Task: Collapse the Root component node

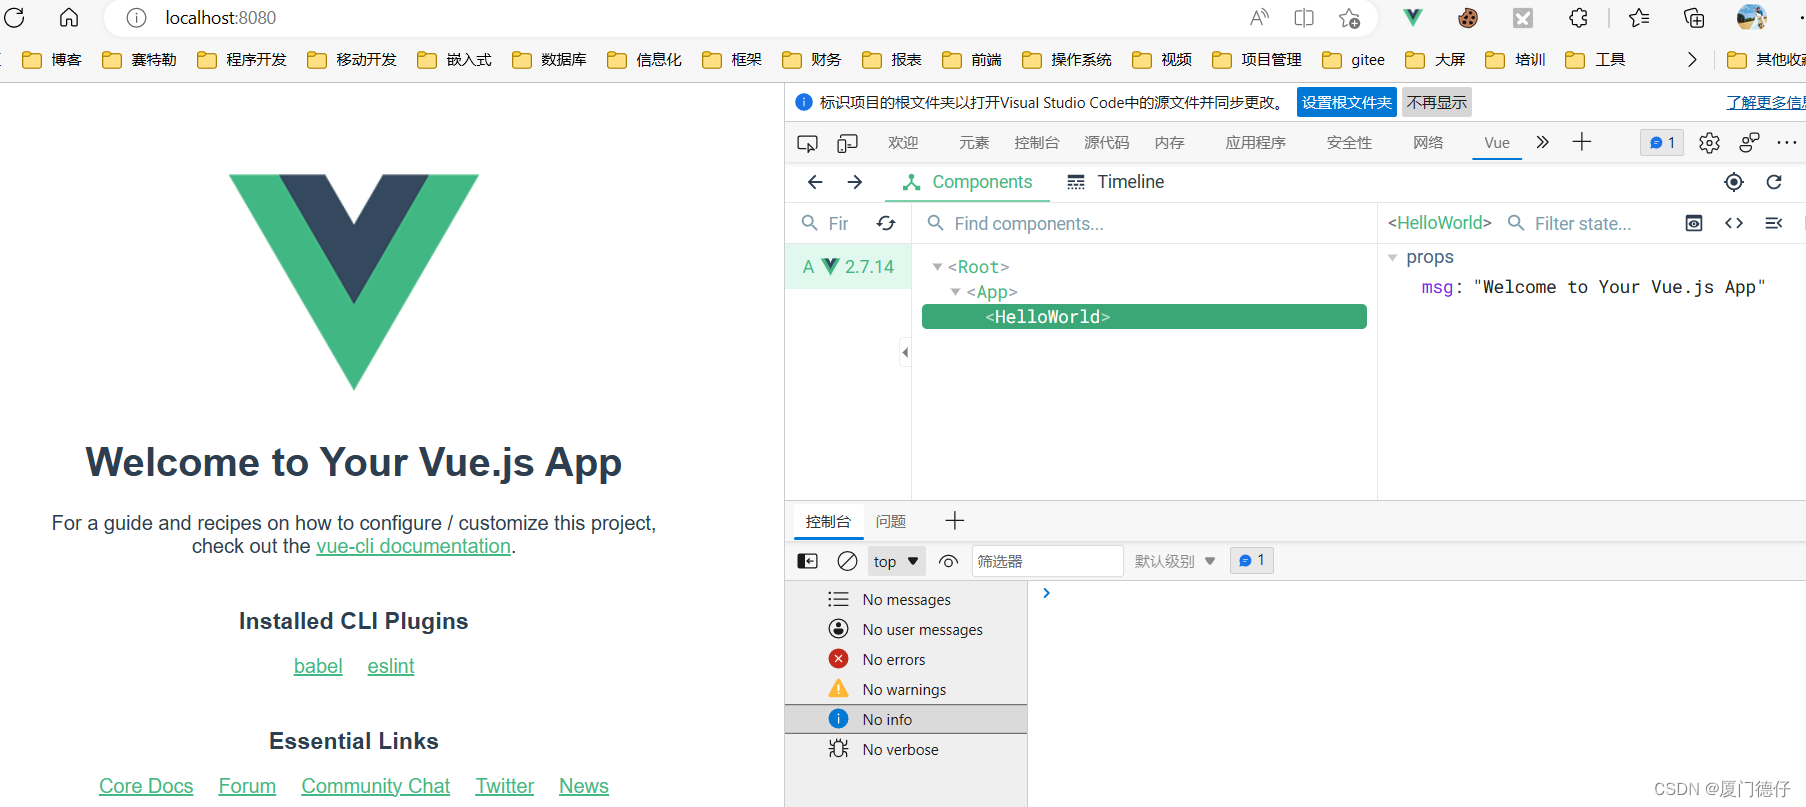Action: 937,267
